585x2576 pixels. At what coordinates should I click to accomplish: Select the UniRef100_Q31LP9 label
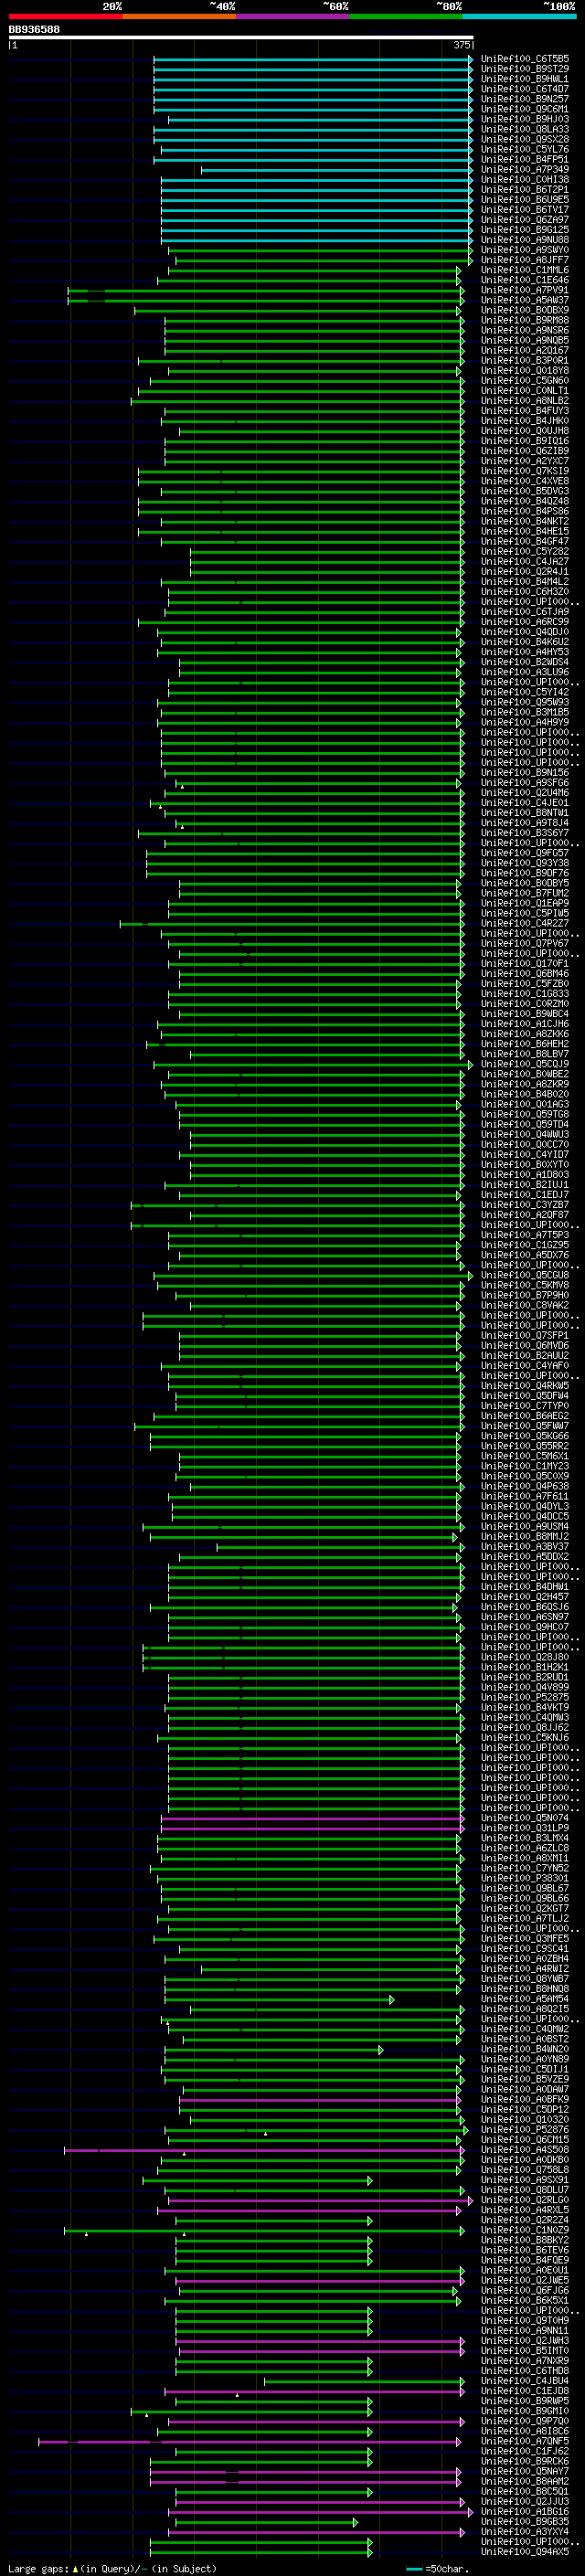525,1828
